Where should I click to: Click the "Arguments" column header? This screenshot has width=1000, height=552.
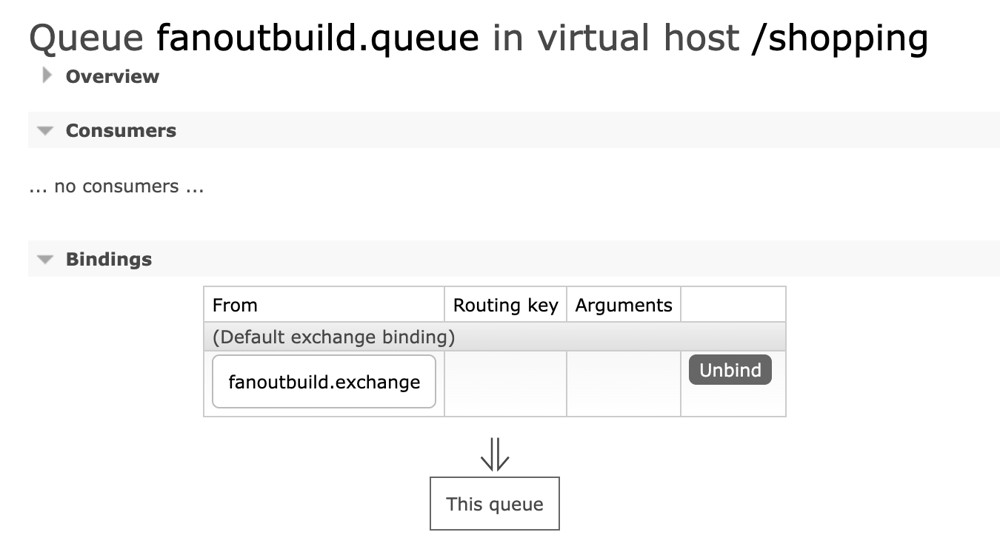coord(623,305)
